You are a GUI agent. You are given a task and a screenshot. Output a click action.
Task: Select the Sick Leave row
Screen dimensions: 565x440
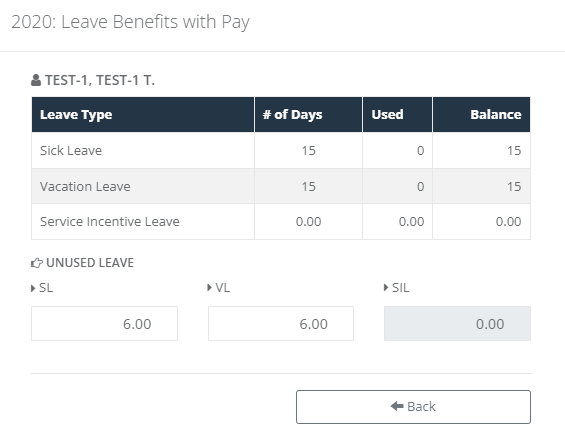point(281,150)
